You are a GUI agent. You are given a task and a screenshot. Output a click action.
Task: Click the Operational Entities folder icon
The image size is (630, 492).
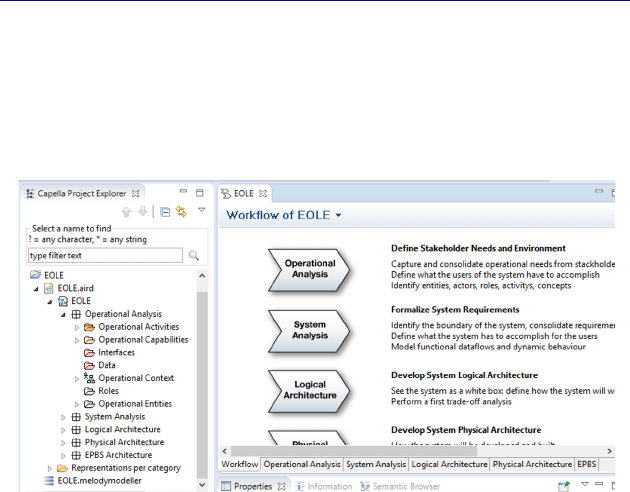pos(89,404)
